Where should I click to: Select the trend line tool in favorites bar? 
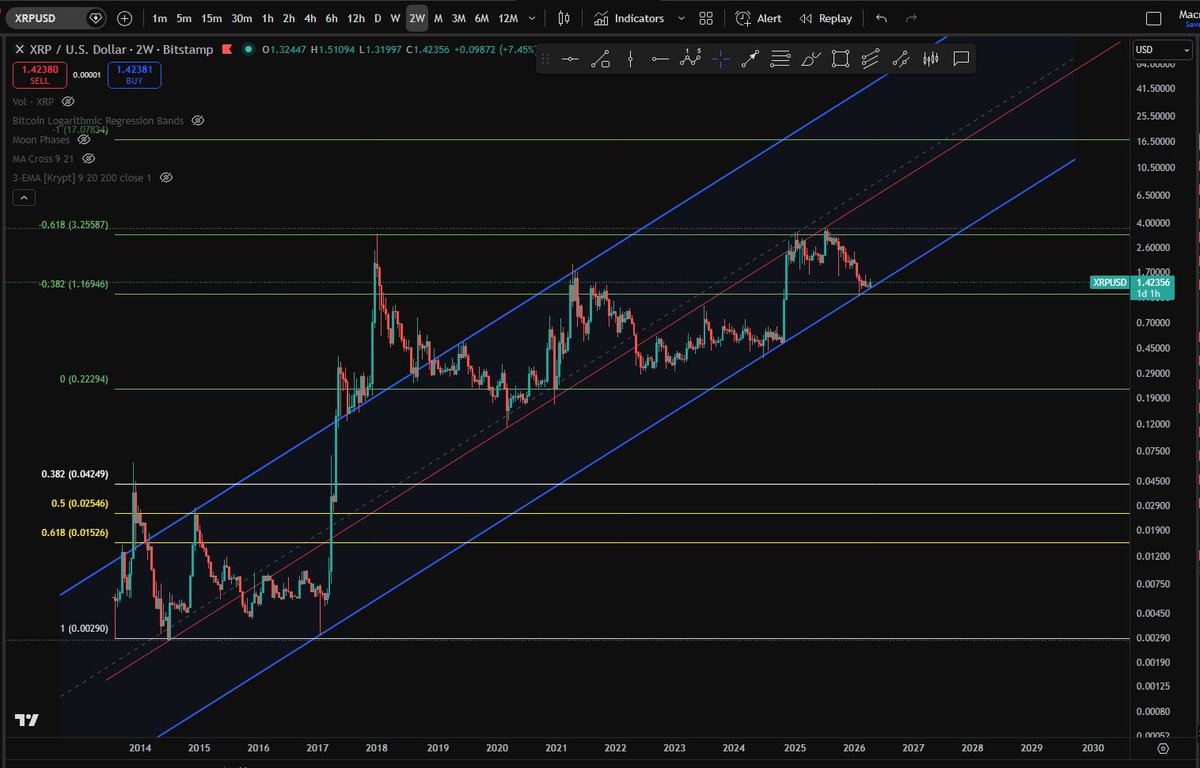600,59
